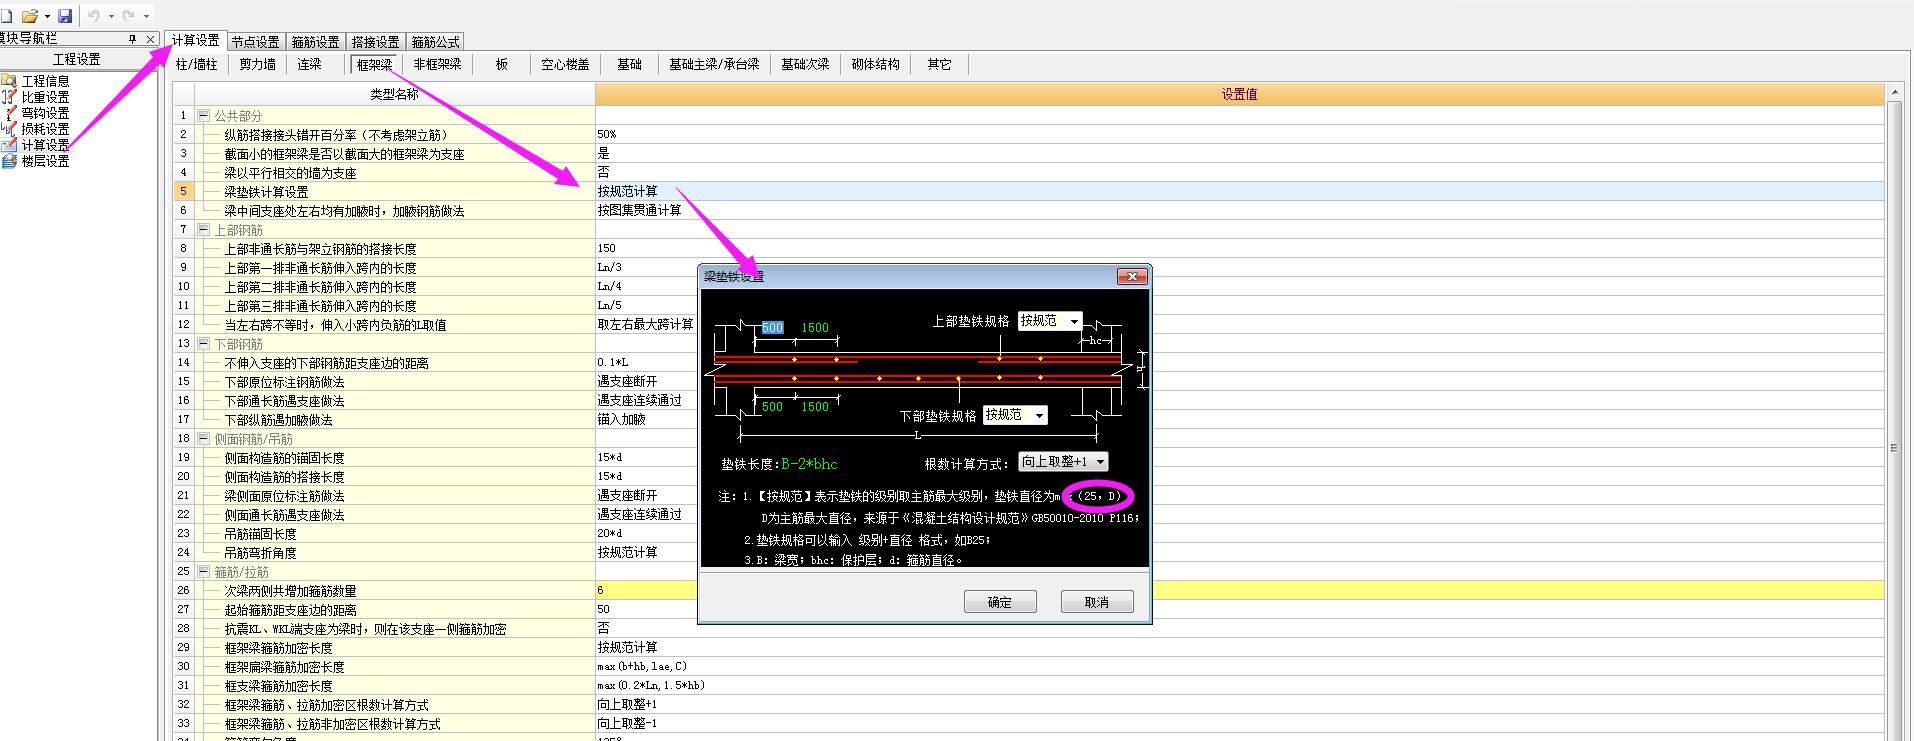Close the 梁垫铁设置 dialog
The image size is (1914, 741).
point(1132,276)
